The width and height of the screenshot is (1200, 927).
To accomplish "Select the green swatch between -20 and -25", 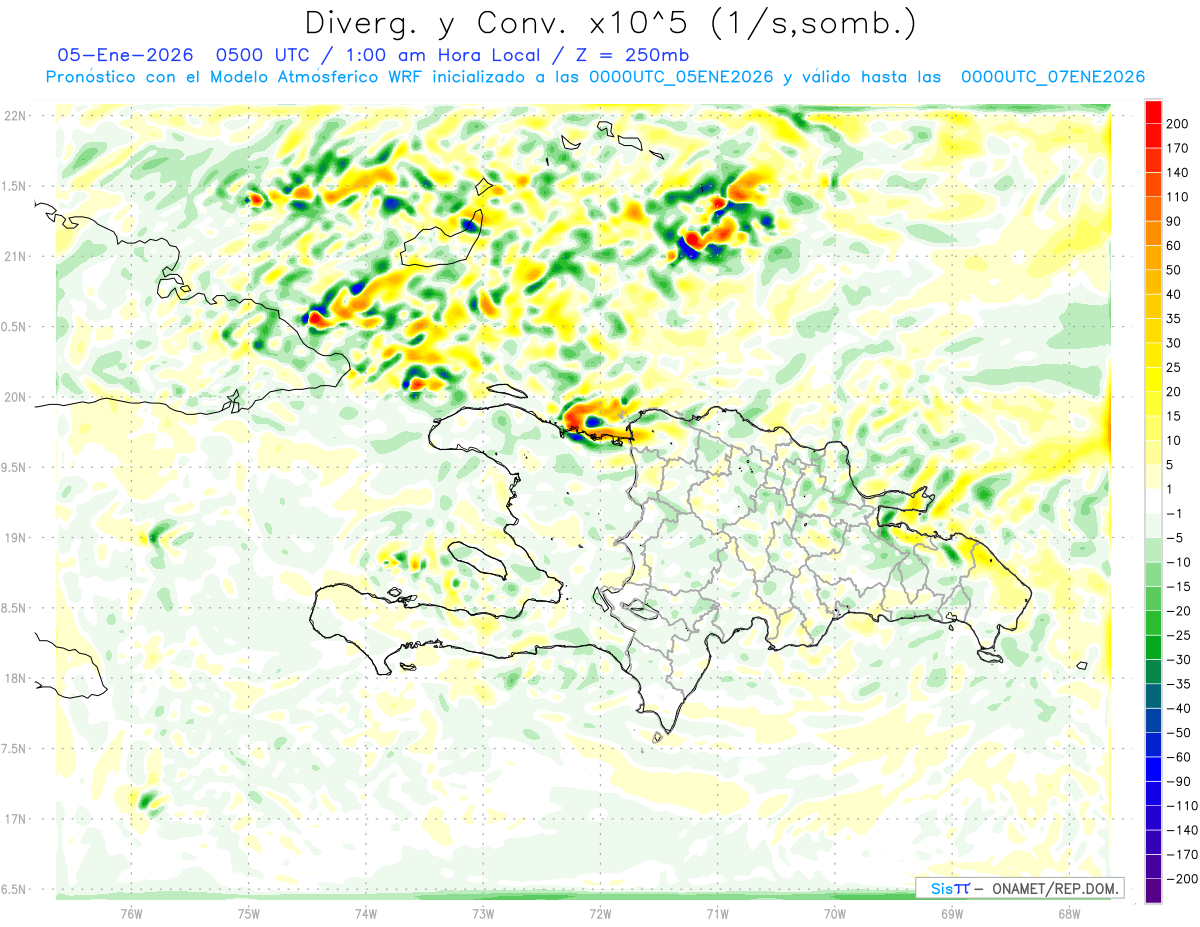I will point(1153,623).
